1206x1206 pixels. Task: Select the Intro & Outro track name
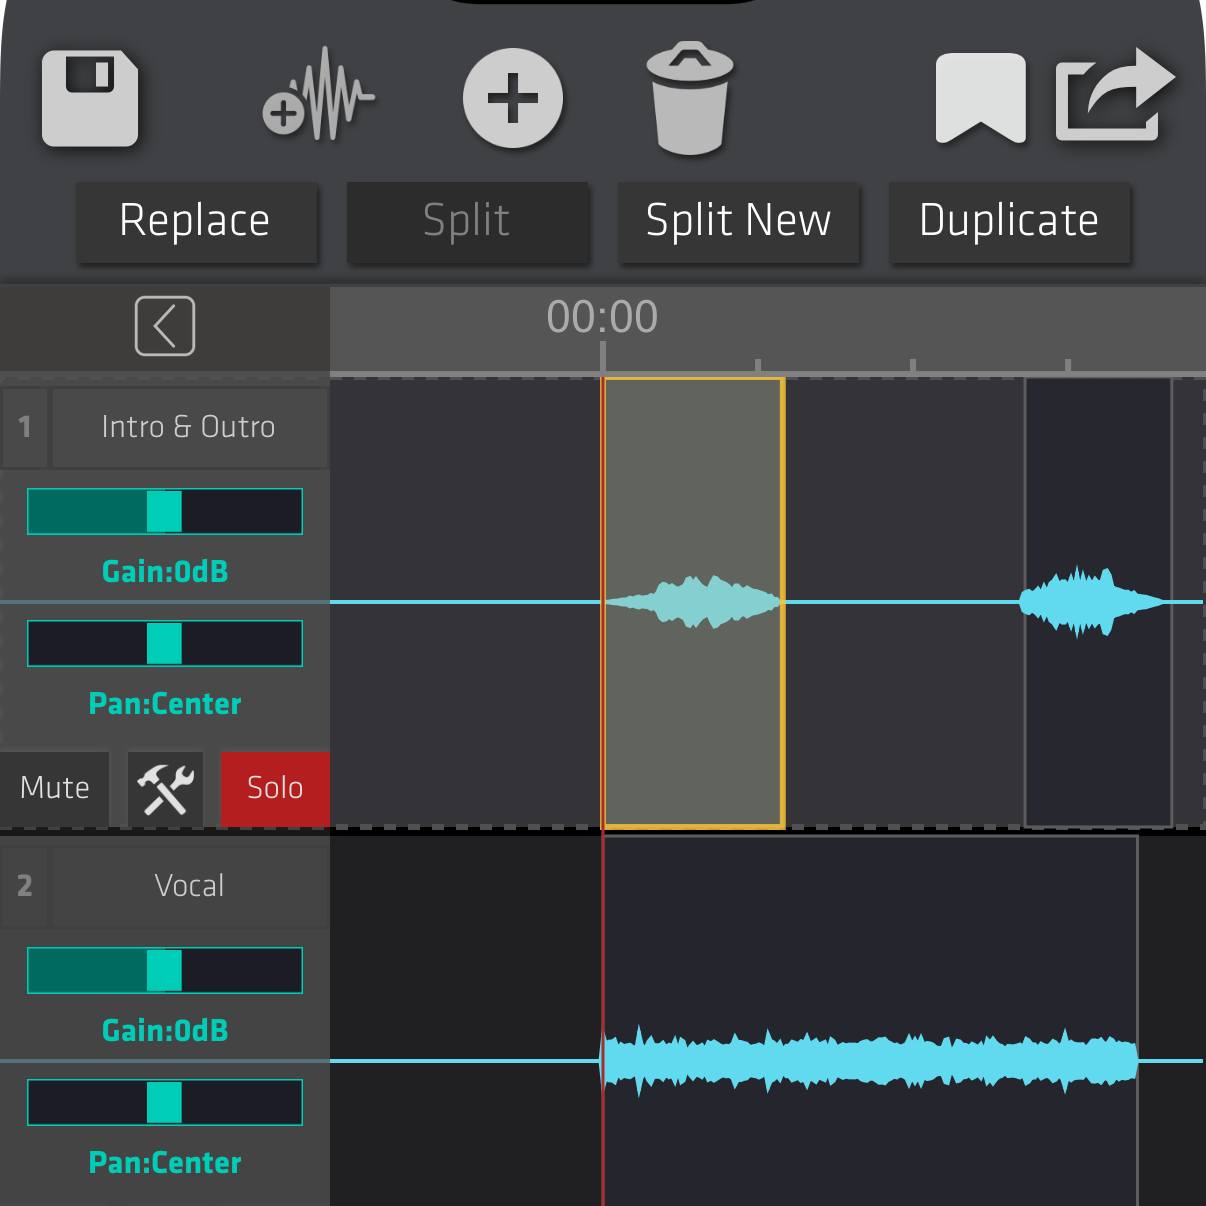189,427
